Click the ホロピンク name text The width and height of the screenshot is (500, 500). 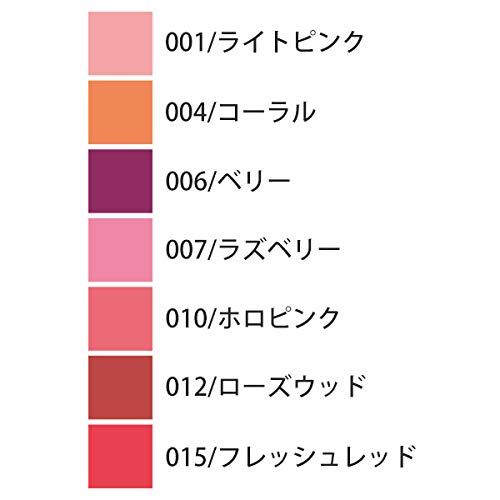point(279,318)
